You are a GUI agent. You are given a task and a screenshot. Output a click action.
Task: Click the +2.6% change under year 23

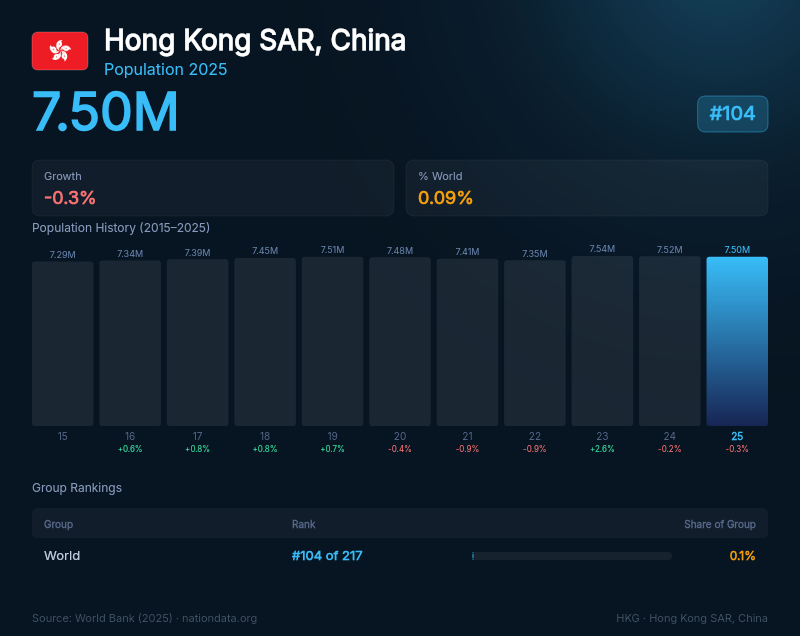click(602, 449)
